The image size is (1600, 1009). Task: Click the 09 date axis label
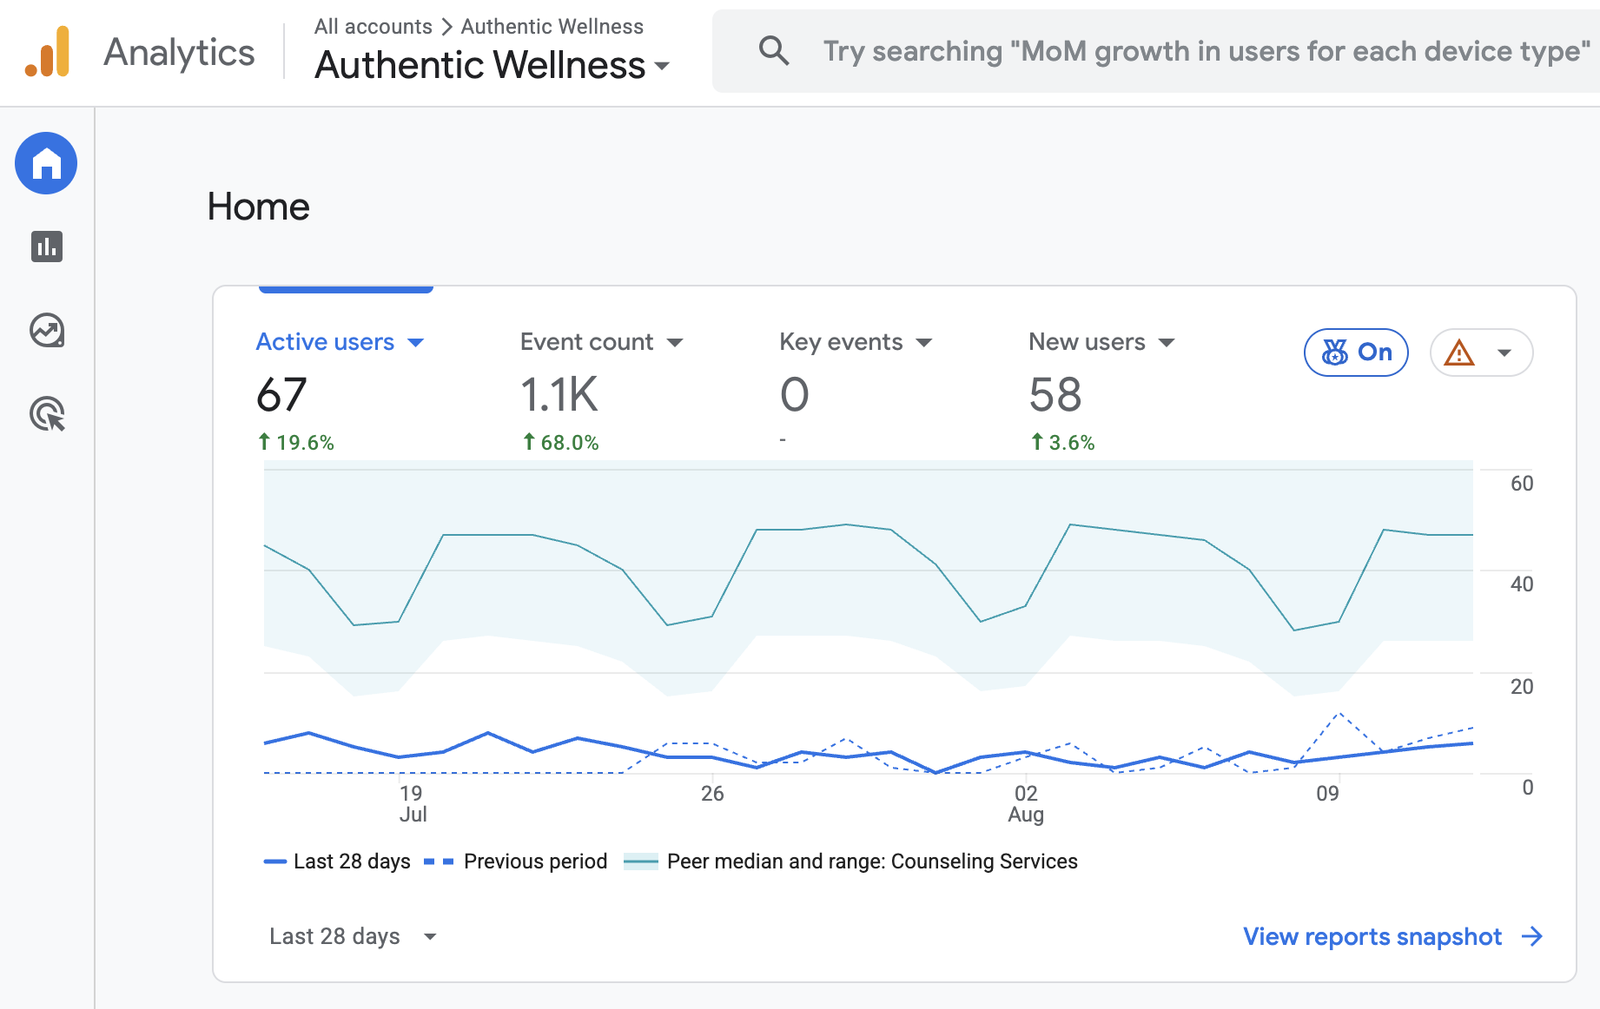pos(1327,794)
